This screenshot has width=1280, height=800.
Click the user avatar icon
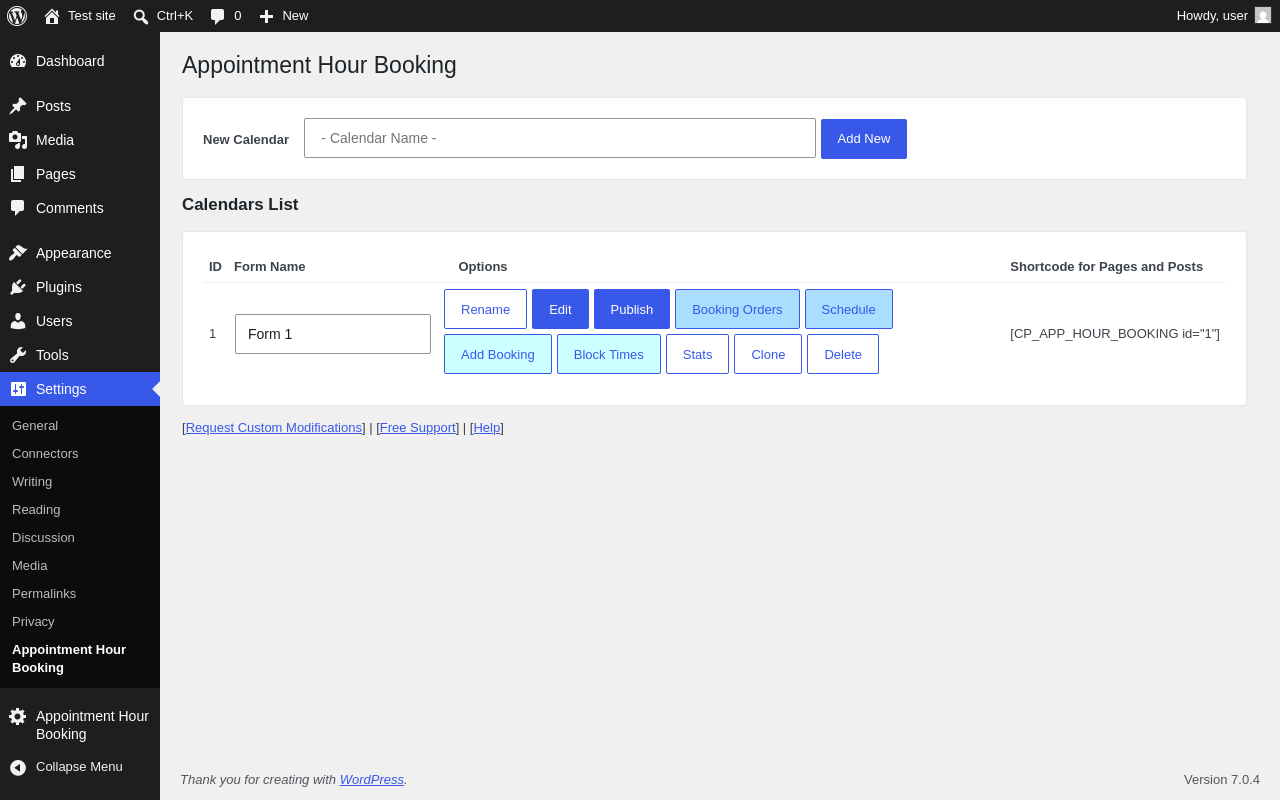pos(1263,15)
